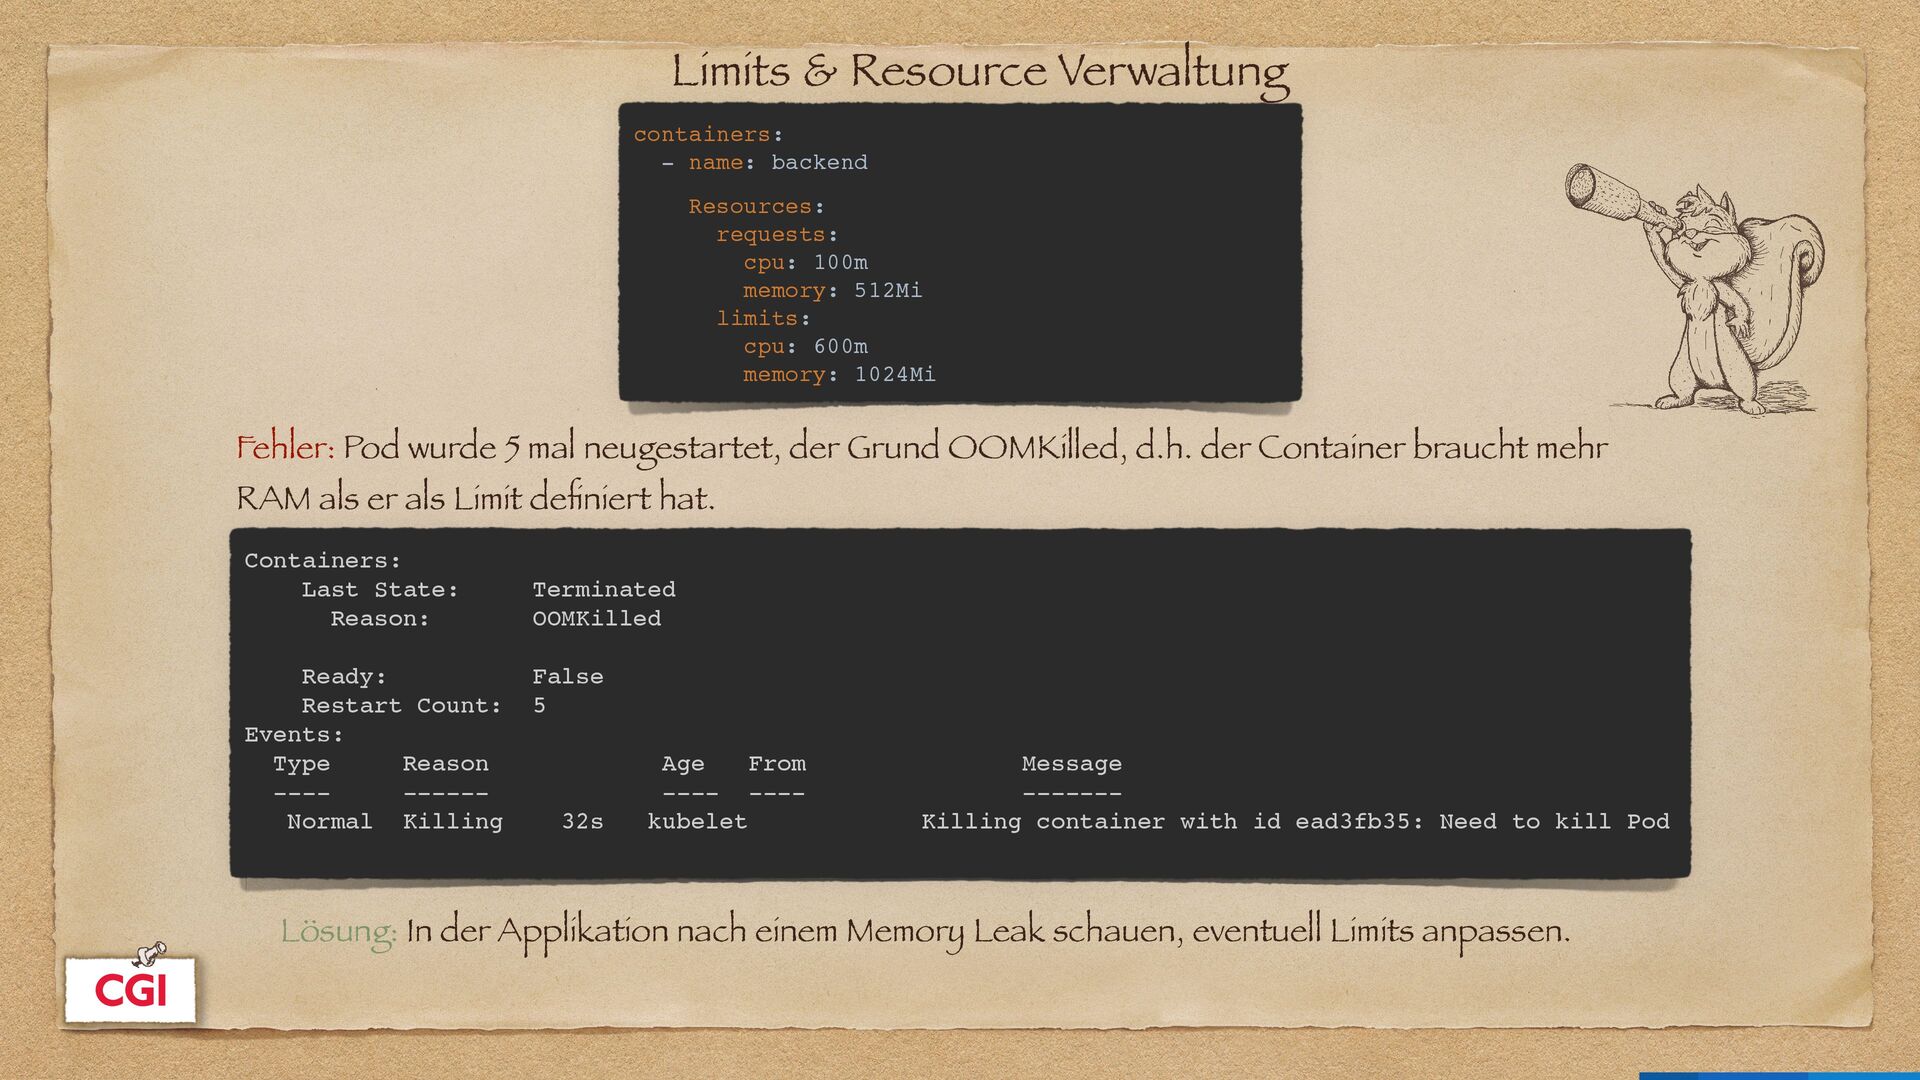
Task: Click the slide title Limits & Resource Verwaltung
Action: click(x=980, y=72)
